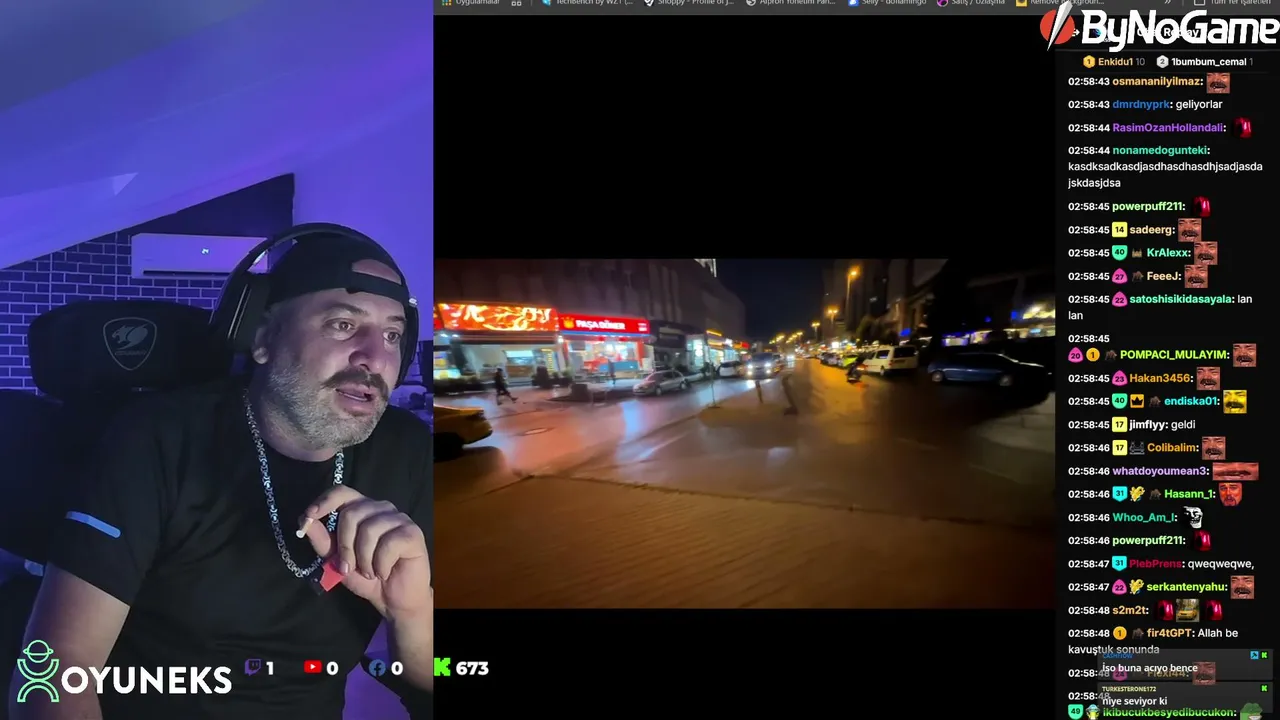Click the face emote after FeeeJ
The image size is (1280, 720).
[1196, 276]
